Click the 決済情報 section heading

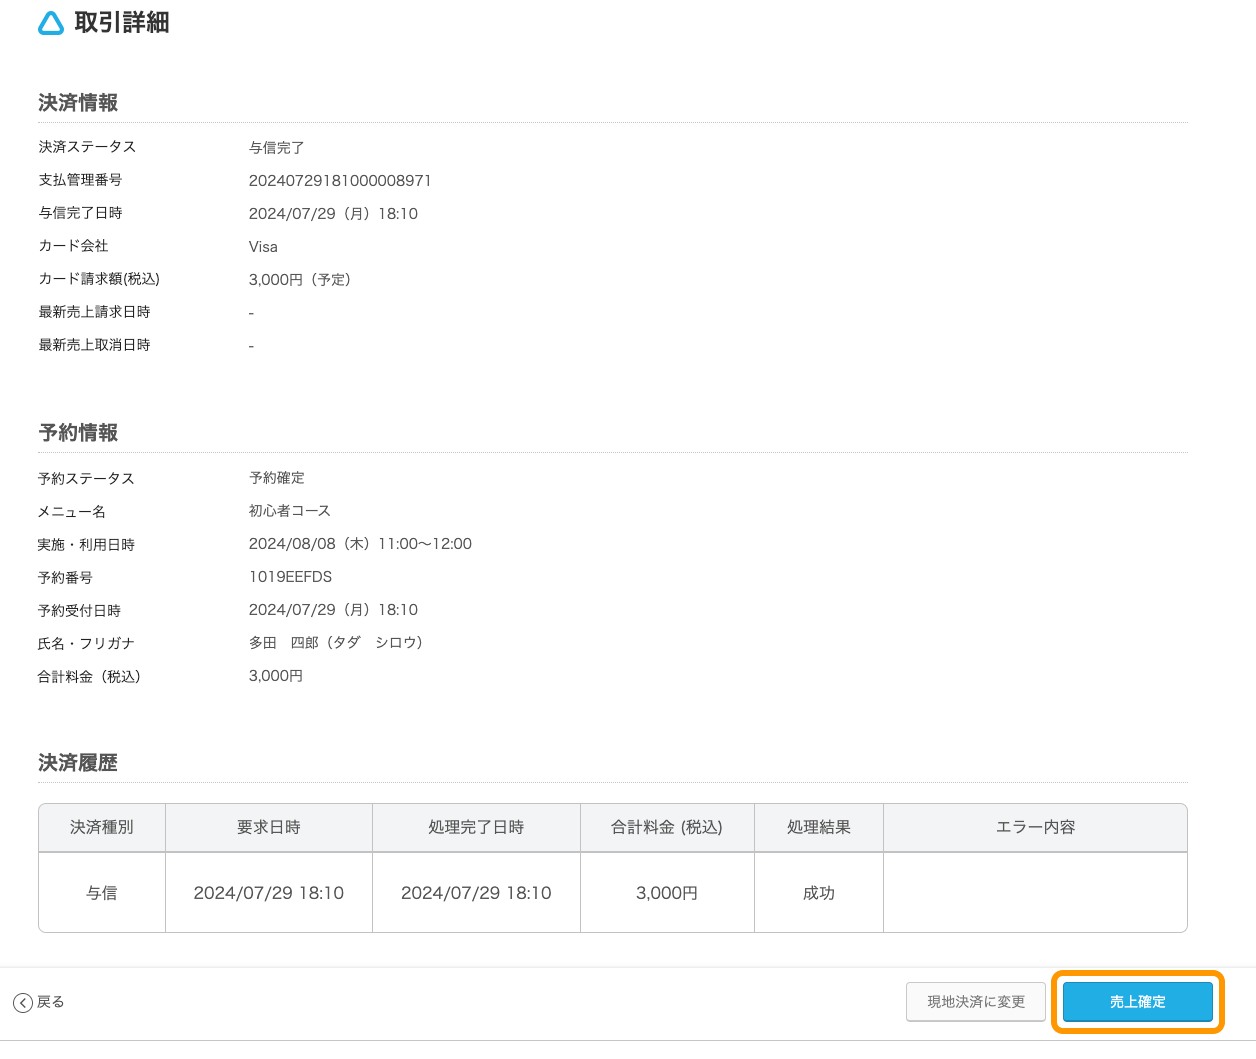click(x=78, y=103)
